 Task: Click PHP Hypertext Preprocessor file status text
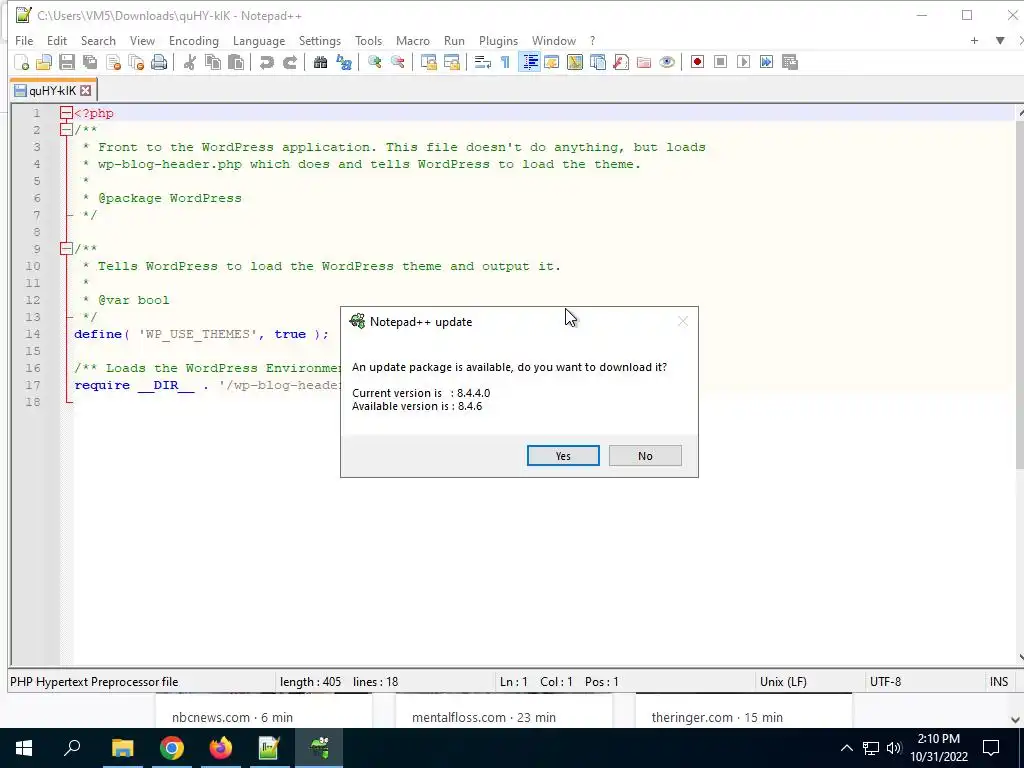coord(94,682)
